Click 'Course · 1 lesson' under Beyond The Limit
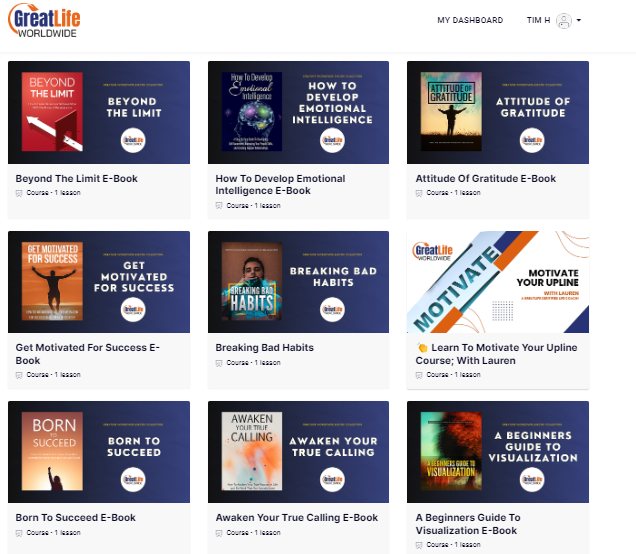This screenshot has height=554, width=636. tap(54, 193)
